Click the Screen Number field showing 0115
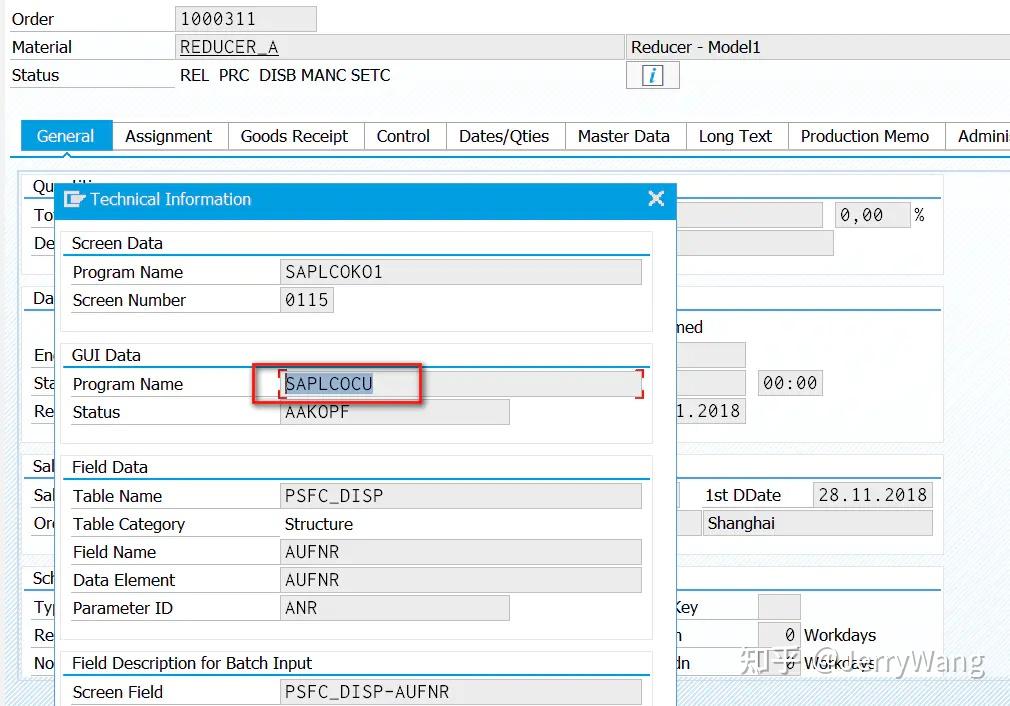1010x706 pixels. (x=306, y=299)
